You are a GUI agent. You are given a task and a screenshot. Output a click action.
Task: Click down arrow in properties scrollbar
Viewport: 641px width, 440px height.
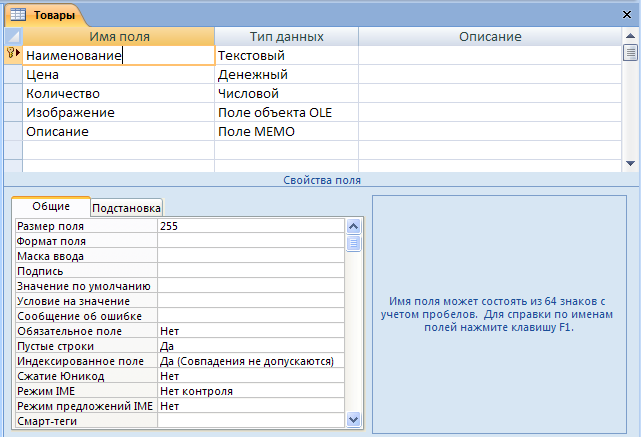pyautogui.click(x=354, y=419)
